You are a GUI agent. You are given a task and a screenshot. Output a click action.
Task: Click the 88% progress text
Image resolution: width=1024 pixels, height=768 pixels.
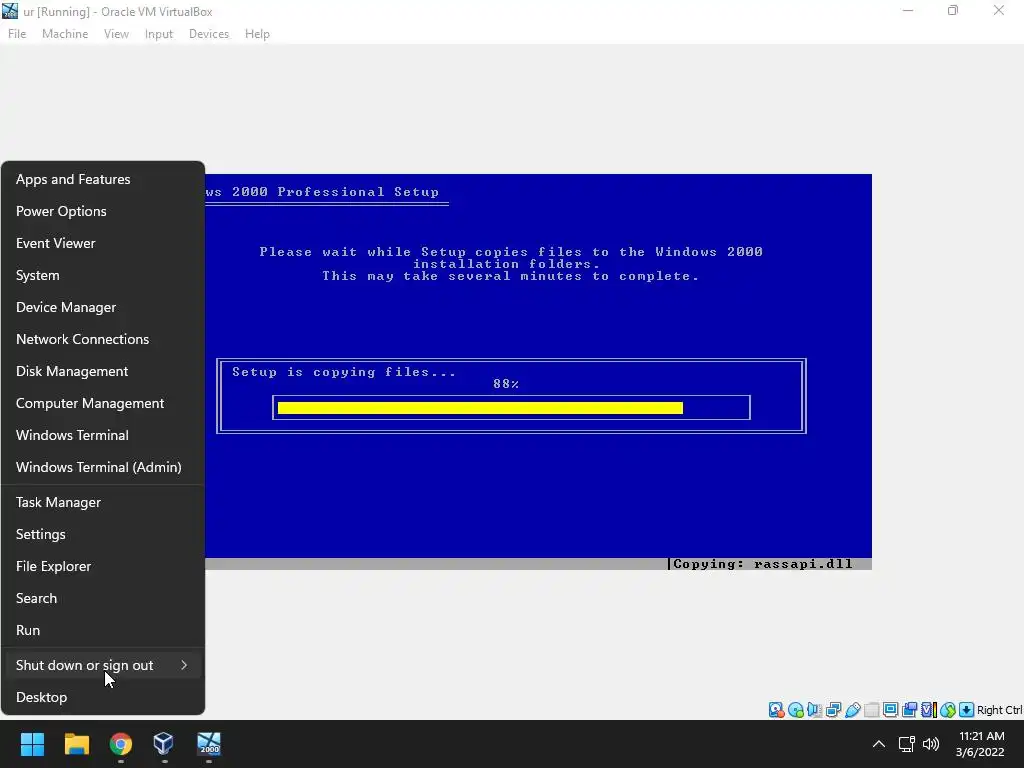point(506,384)
